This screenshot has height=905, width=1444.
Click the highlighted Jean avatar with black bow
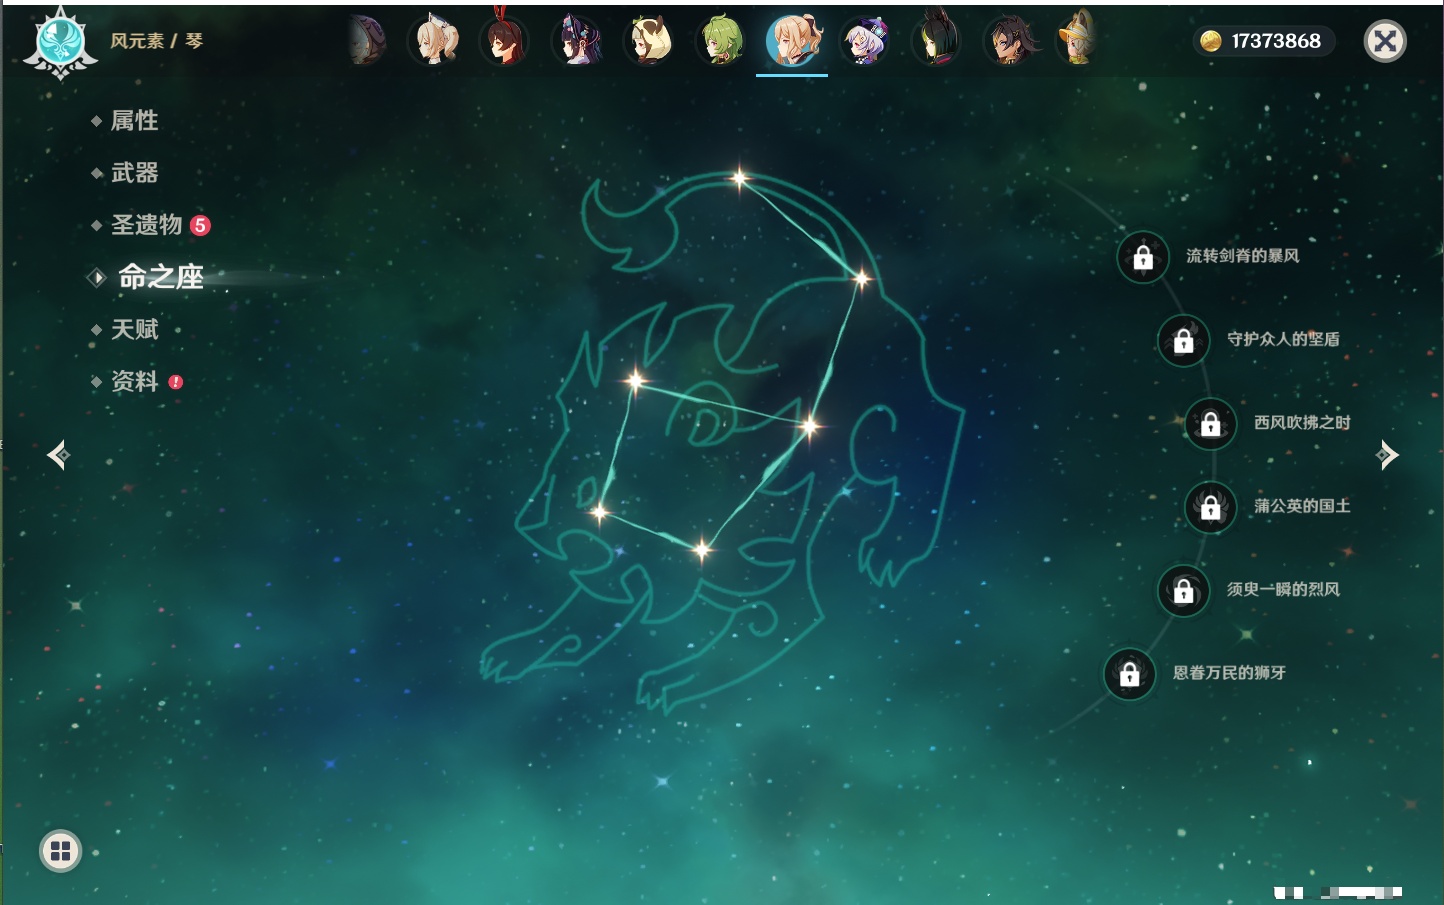coord(792,40)
